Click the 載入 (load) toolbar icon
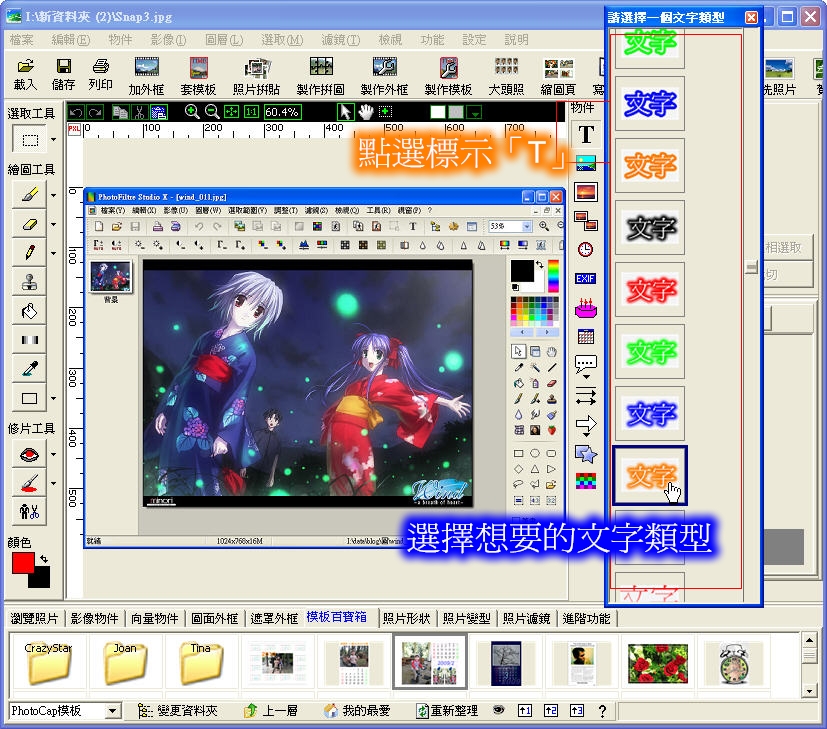 click(x=25, y=74)
